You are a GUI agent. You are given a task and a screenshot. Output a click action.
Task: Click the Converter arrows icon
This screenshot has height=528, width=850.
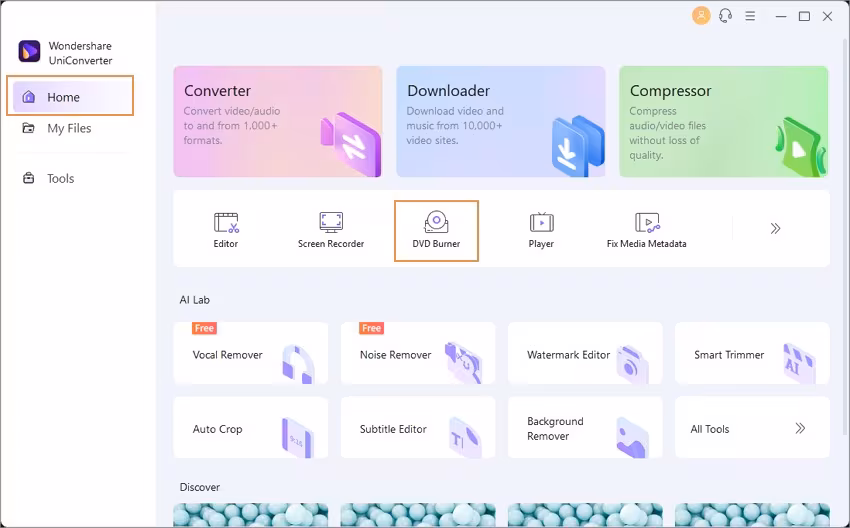352,144
